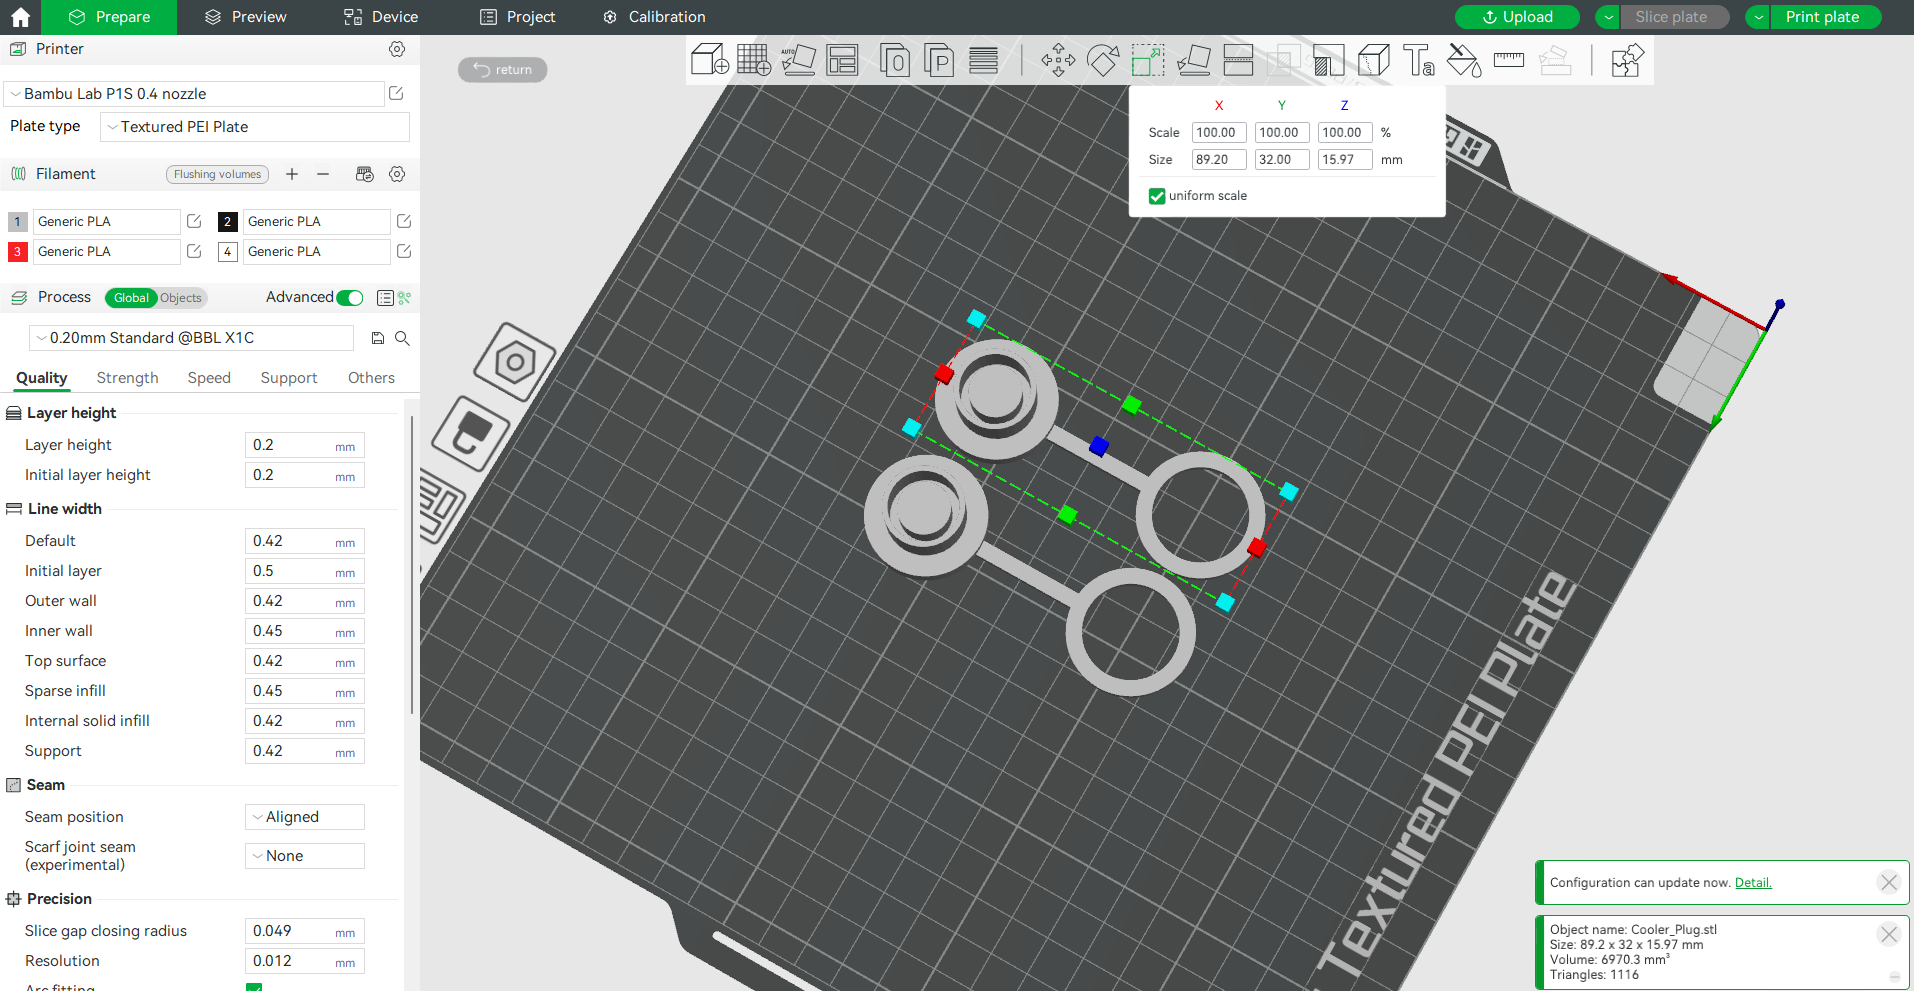Open Seam position dropdown
The width and height of the screenshot is (1914, 991).
click(305, 817)
